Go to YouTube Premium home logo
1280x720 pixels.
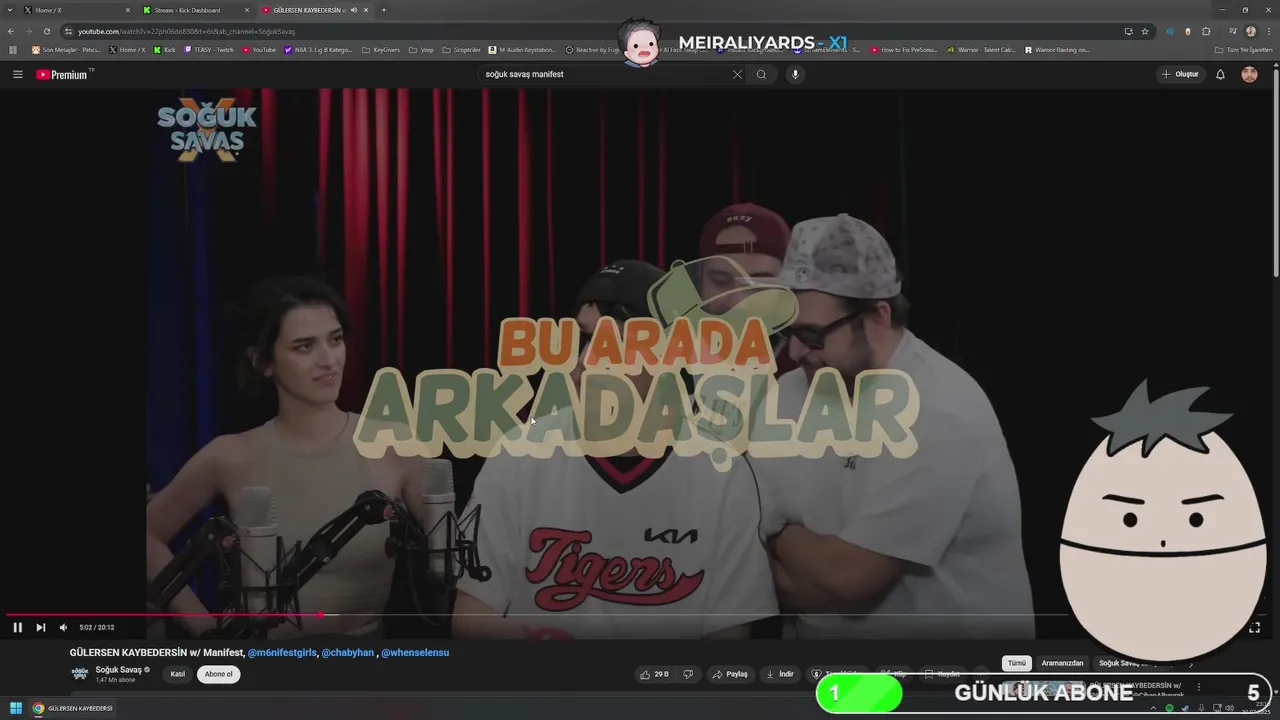[x=62, y=74]
